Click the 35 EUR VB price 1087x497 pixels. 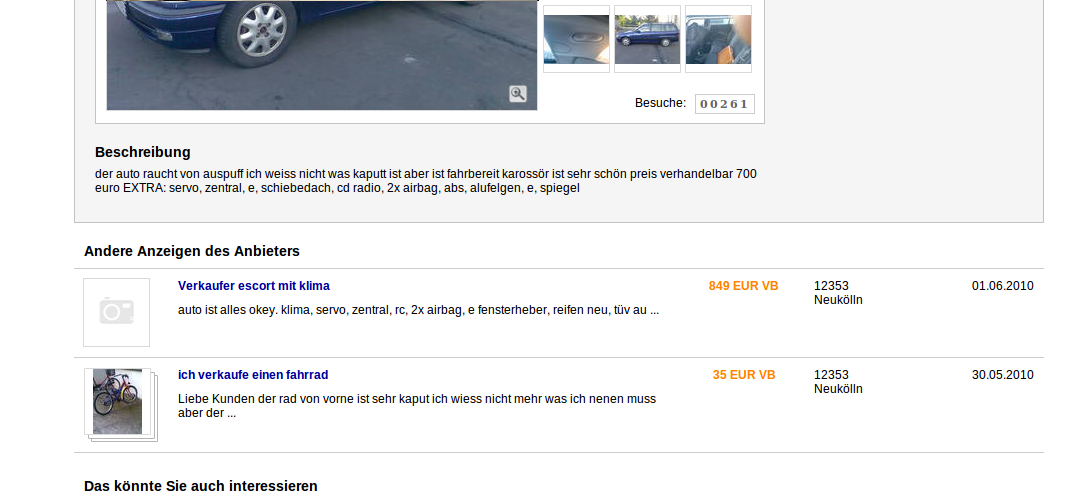click(744, 375)
